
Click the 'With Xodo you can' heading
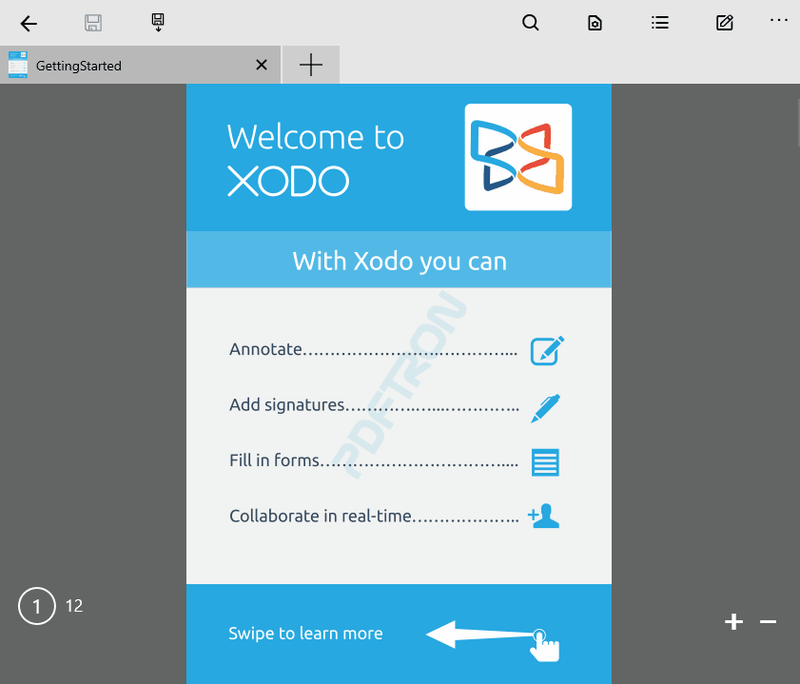(x=399, y=261)
